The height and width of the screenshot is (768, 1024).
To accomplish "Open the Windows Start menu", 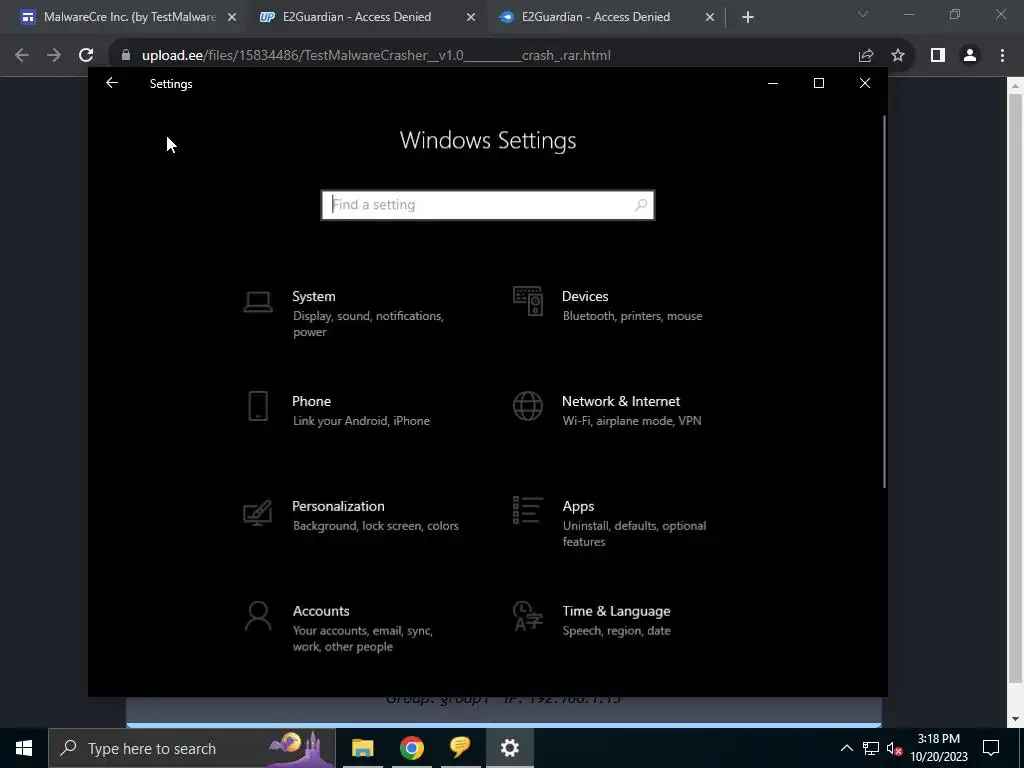I will pos(24,748).
